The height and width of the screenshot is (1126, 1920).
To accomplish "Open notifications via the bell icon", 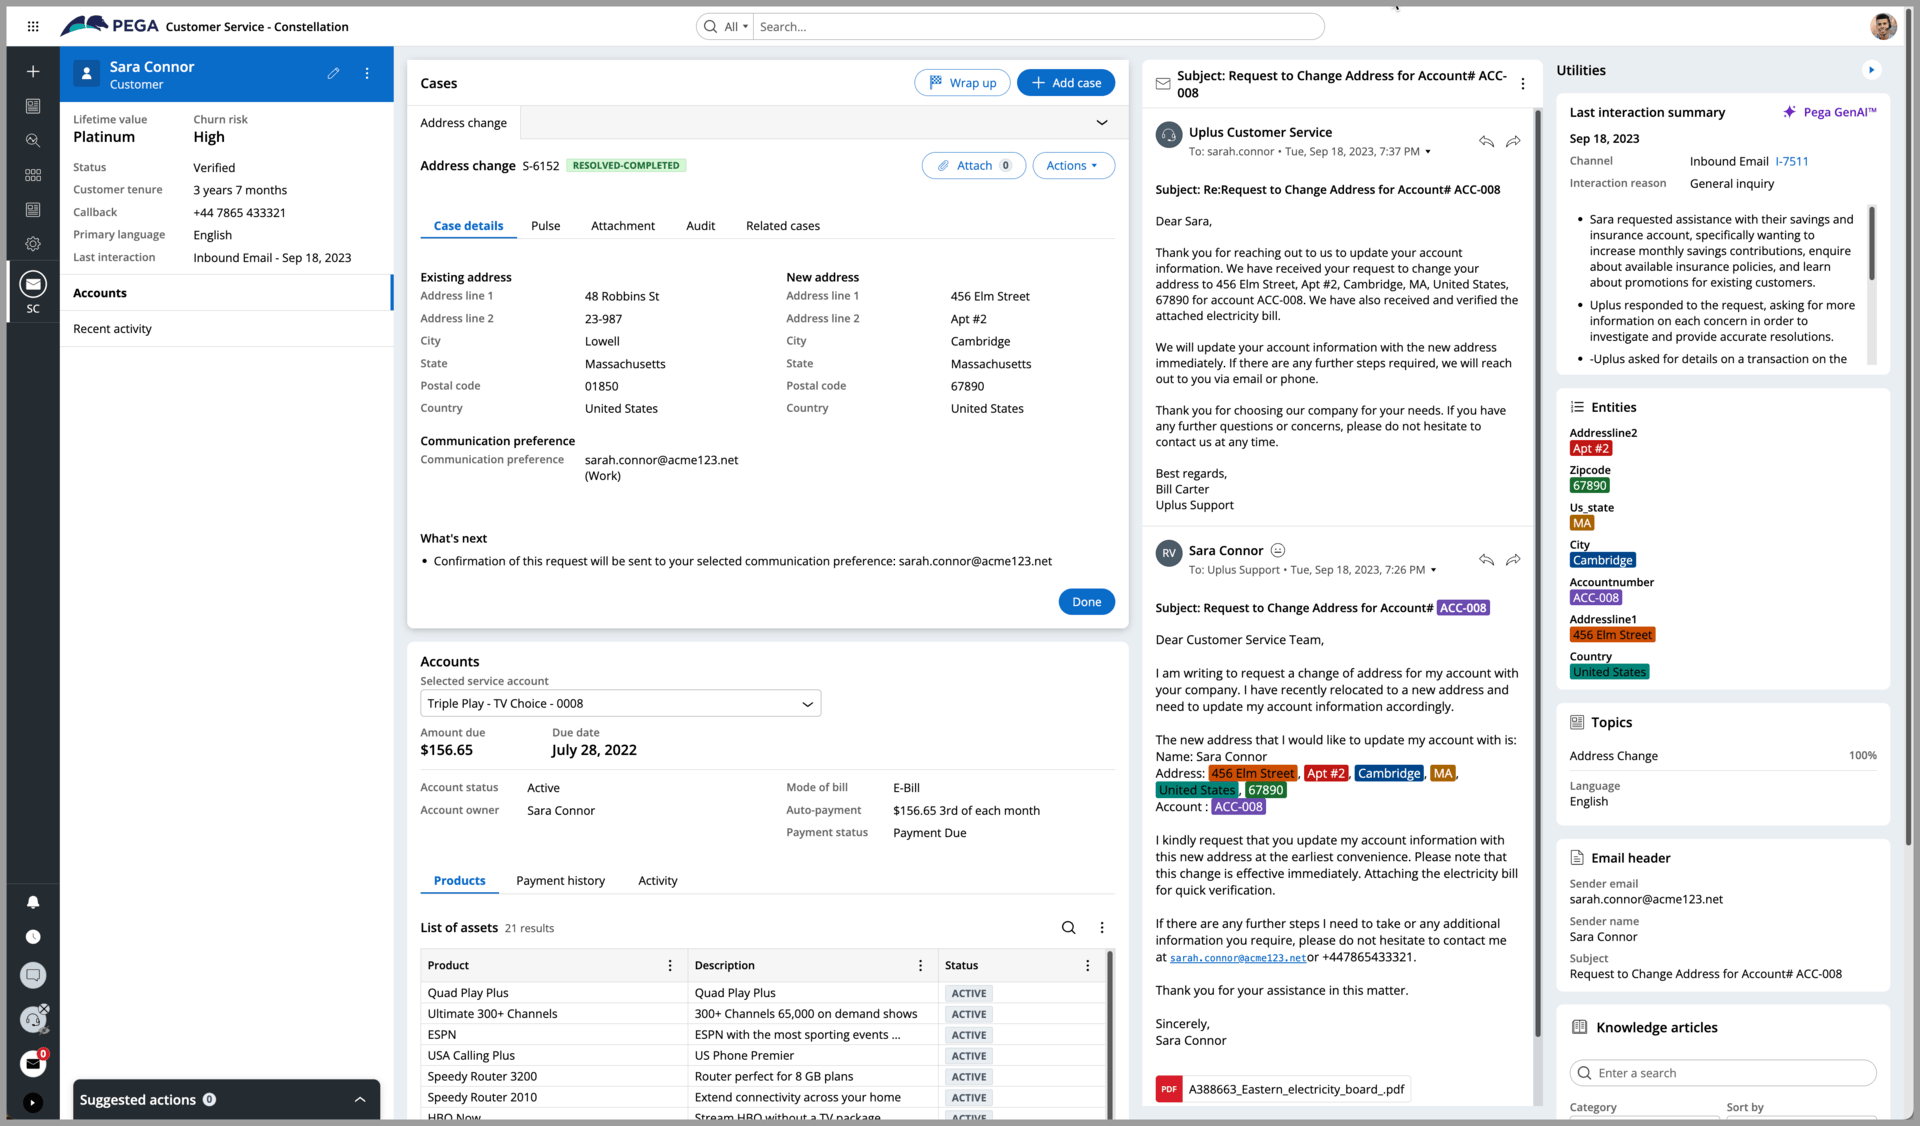I will pos(33,902).
